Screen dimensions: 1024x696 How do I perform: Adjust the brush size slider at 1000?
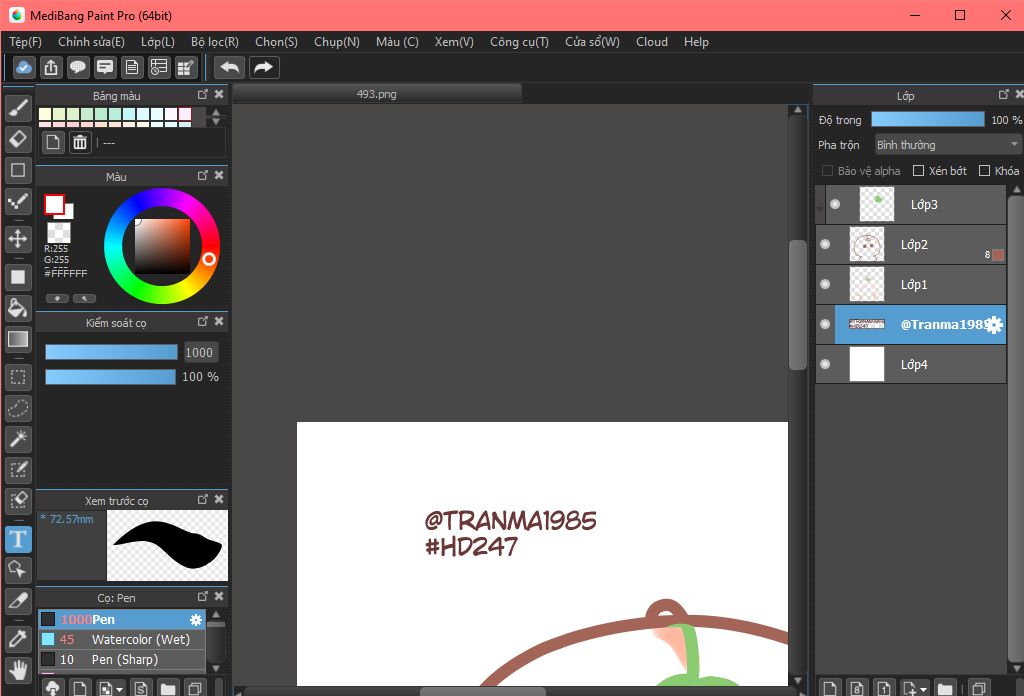tap(111, 353)
